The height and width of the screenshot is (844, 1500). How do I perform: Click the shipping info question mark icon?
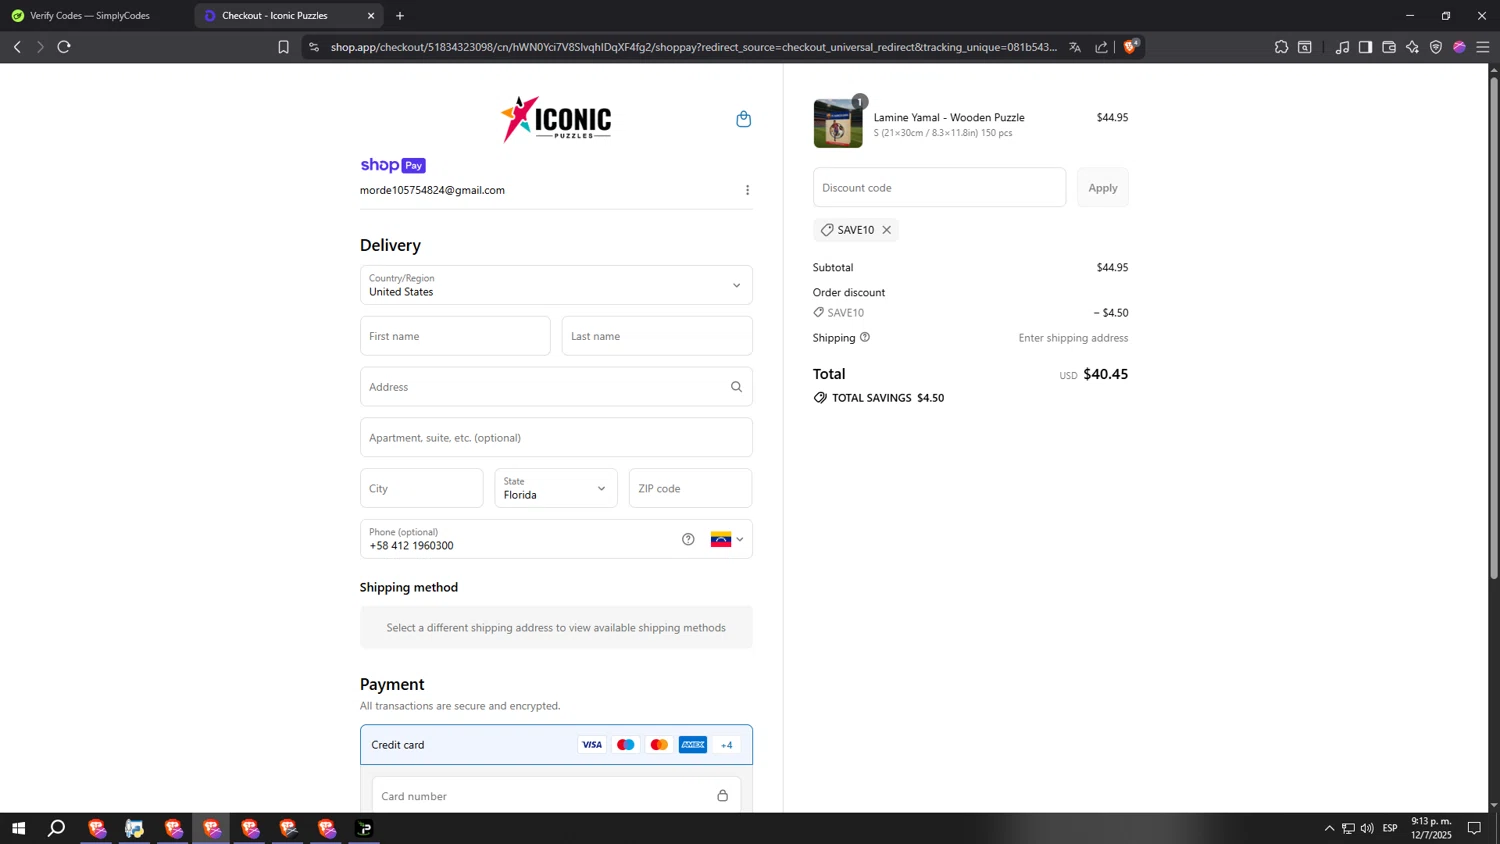click(x=865, y=337)
